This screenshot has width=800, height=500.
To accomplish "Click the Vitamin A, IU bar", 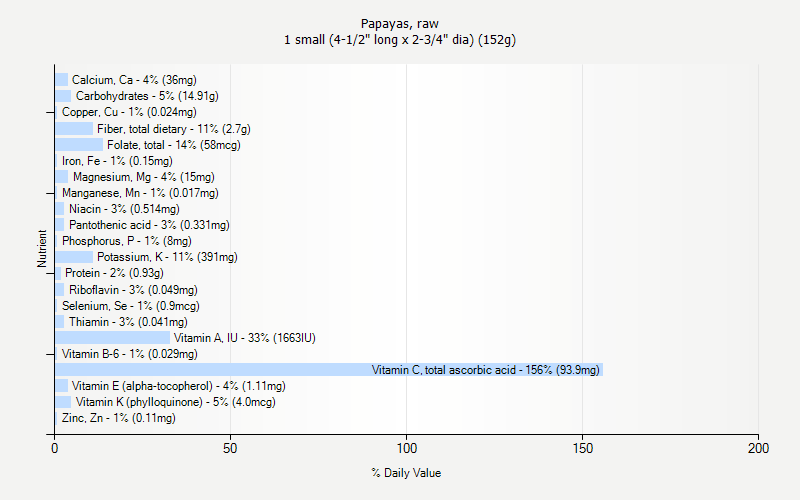I will 112,338.
